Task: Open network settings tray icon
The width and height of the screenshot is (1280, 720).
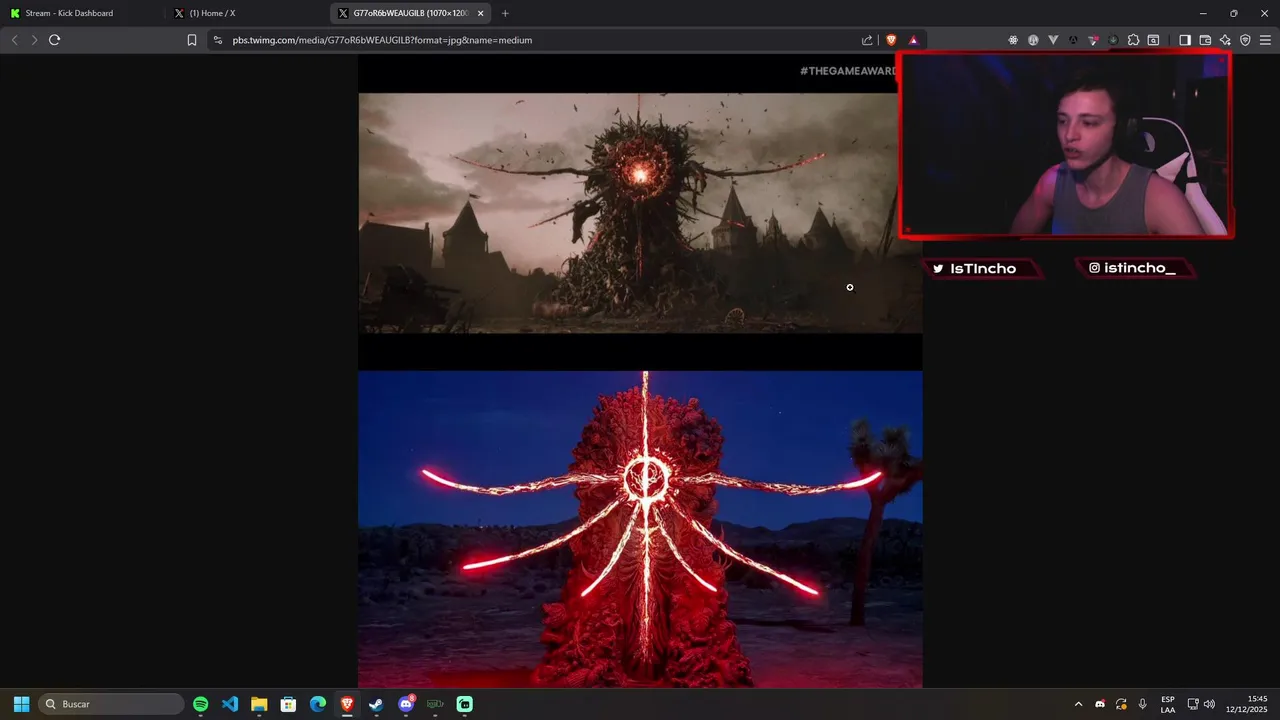Action: pyautogui.click(x=1193, y=704)
